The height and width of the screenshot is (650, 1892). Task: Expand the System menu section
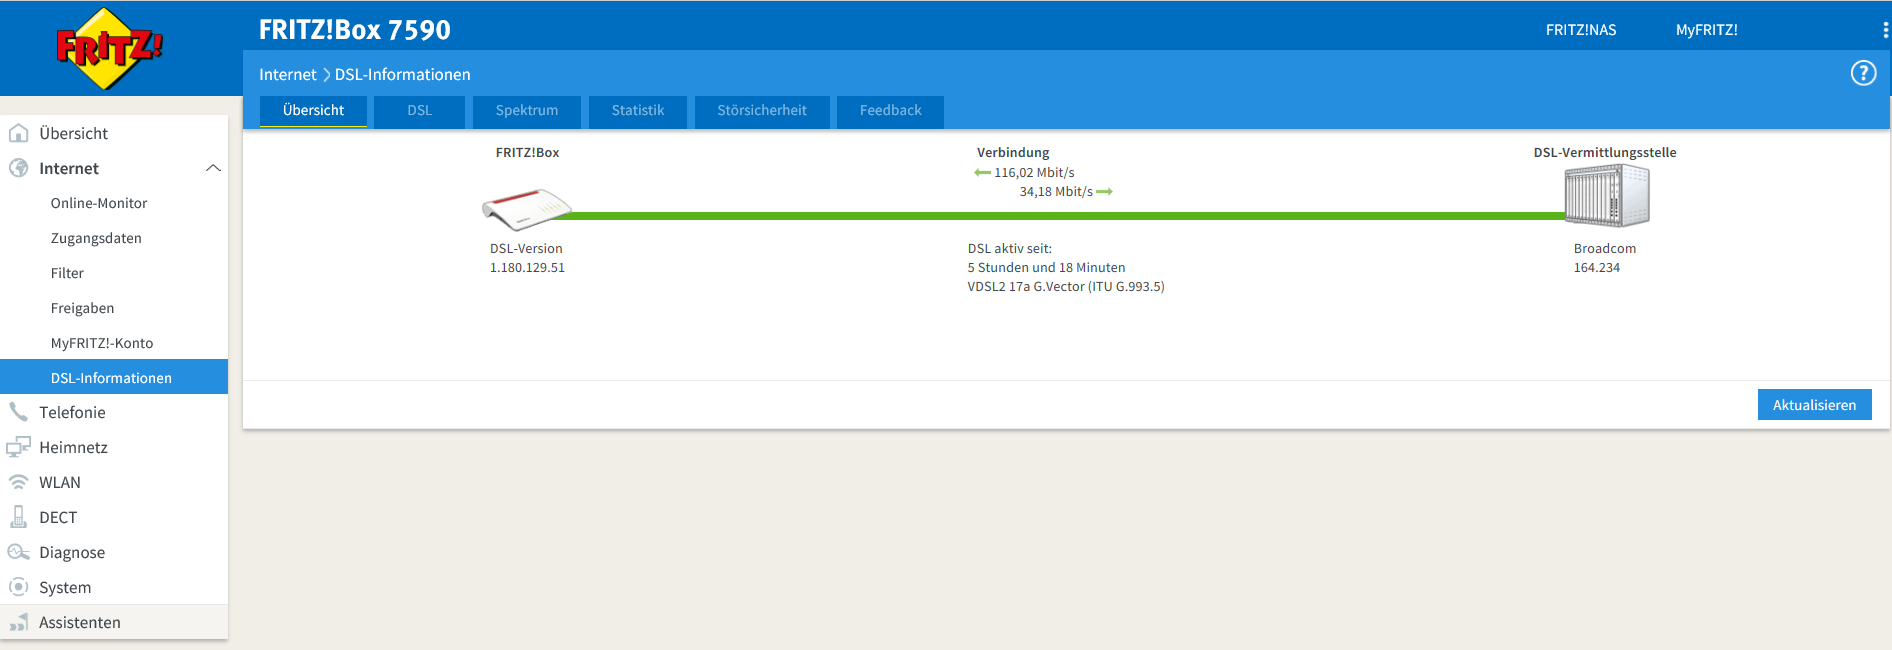65,587
